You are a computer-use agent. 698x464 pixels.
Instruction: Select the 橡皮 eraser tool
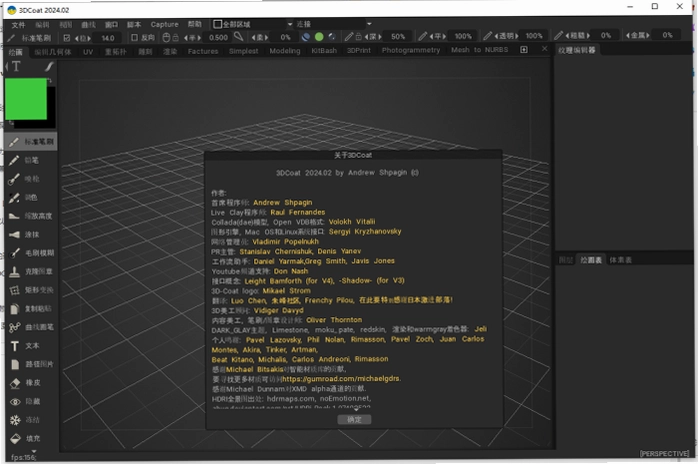(31, 383)
